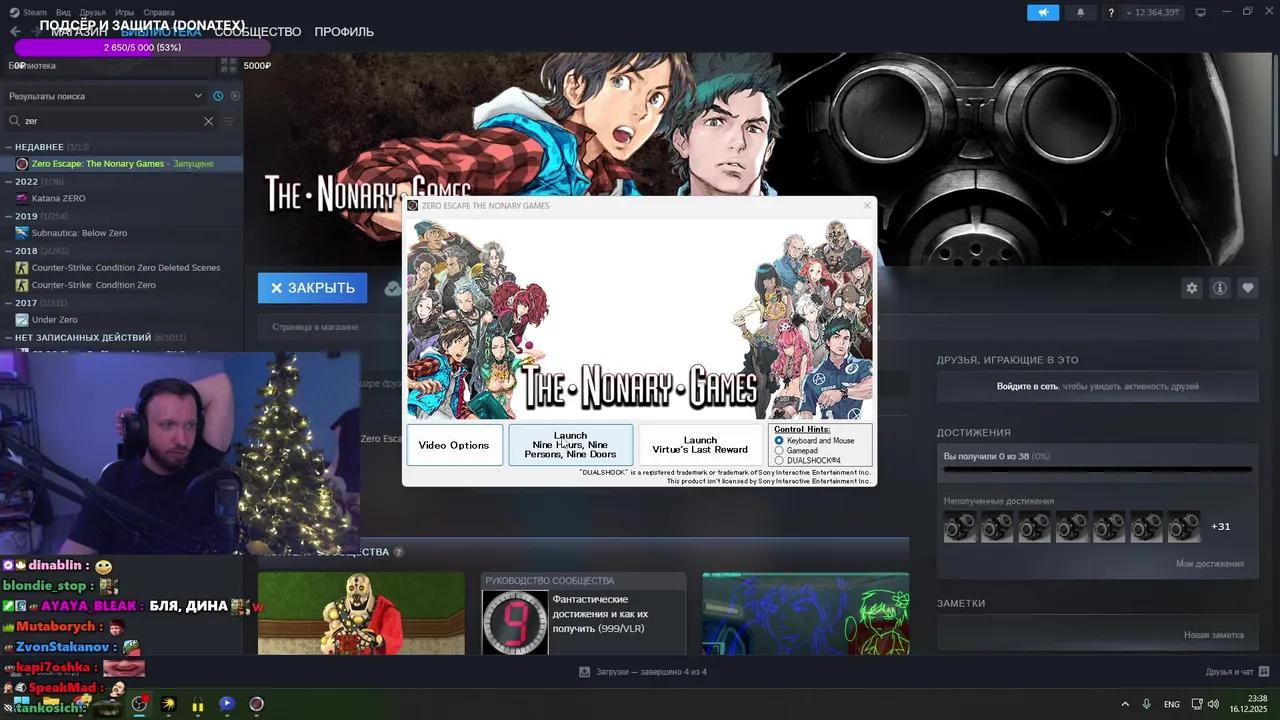The width and height of the screenshot is (1280, 720).
Task: Go back with the Steam back arrow
Action: click(x=15, y=32)
